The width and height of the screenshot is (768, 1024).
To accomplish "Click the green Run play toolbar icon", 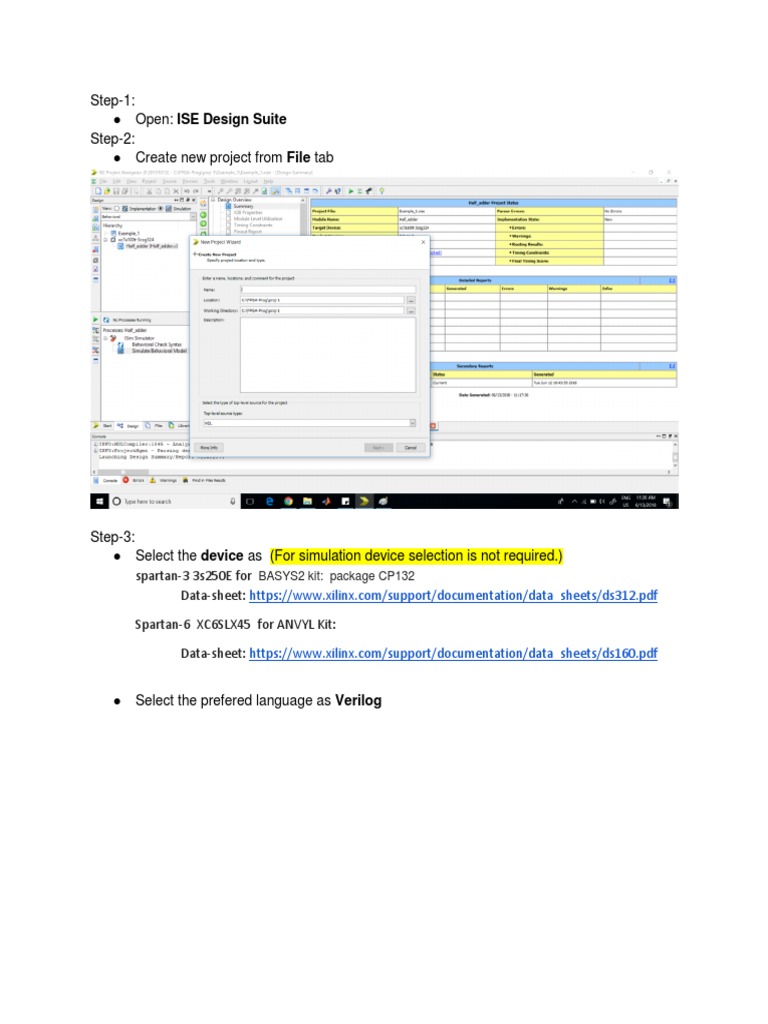I will [351, 191].
